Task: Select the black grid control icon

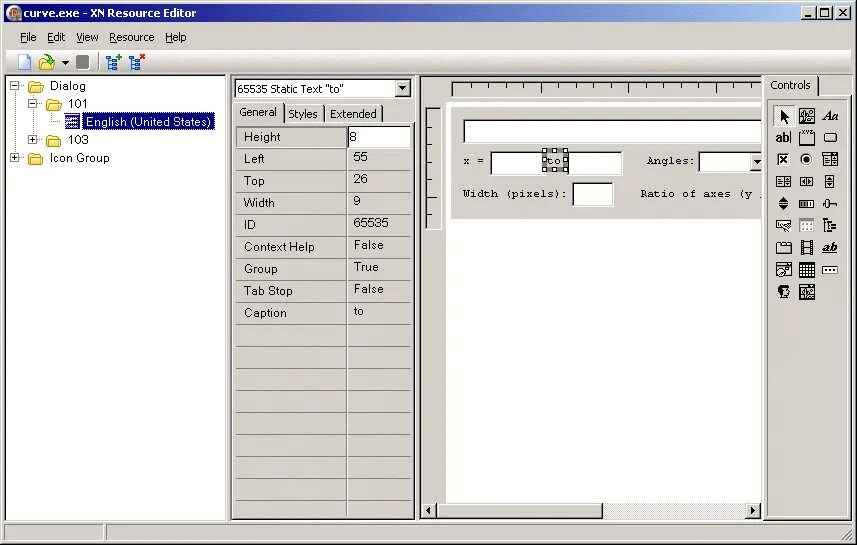Action: pyautogui.click(x=807, y=269)
